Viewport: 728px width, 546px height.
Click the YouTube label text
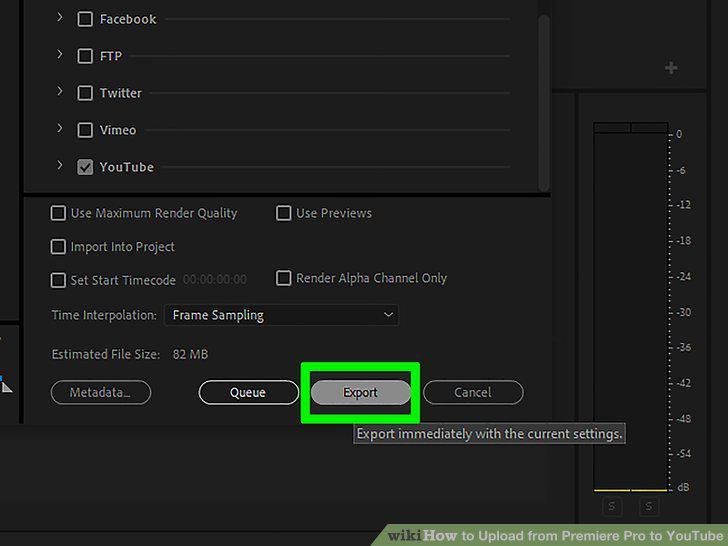tap(127, 167)
